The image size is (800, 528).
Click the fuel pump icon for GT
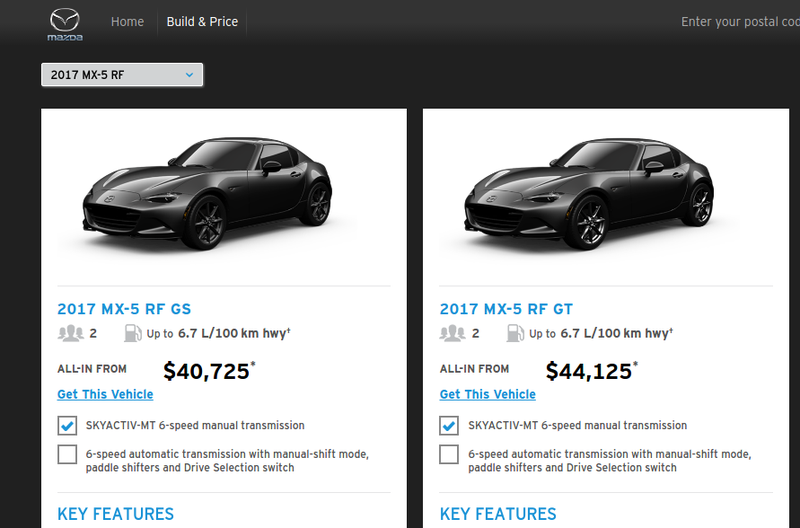click(515, 333)
